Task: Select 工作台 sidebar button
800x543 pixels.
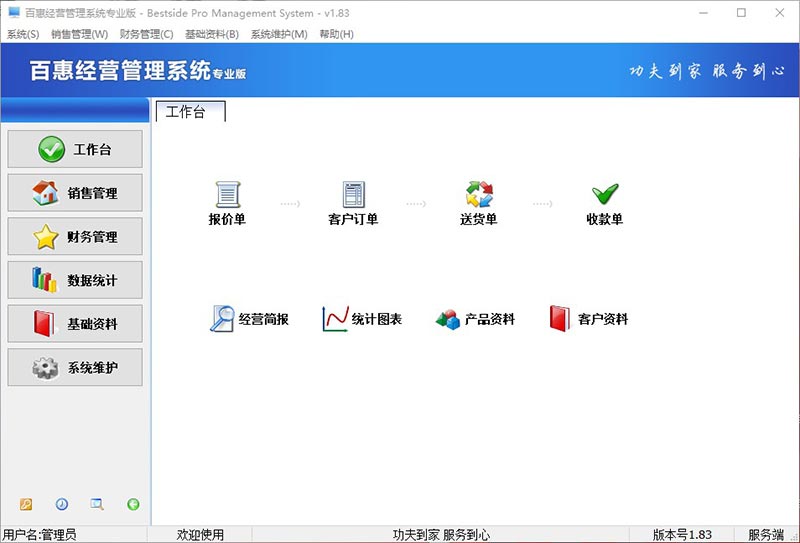Action: tap(75, 149)
